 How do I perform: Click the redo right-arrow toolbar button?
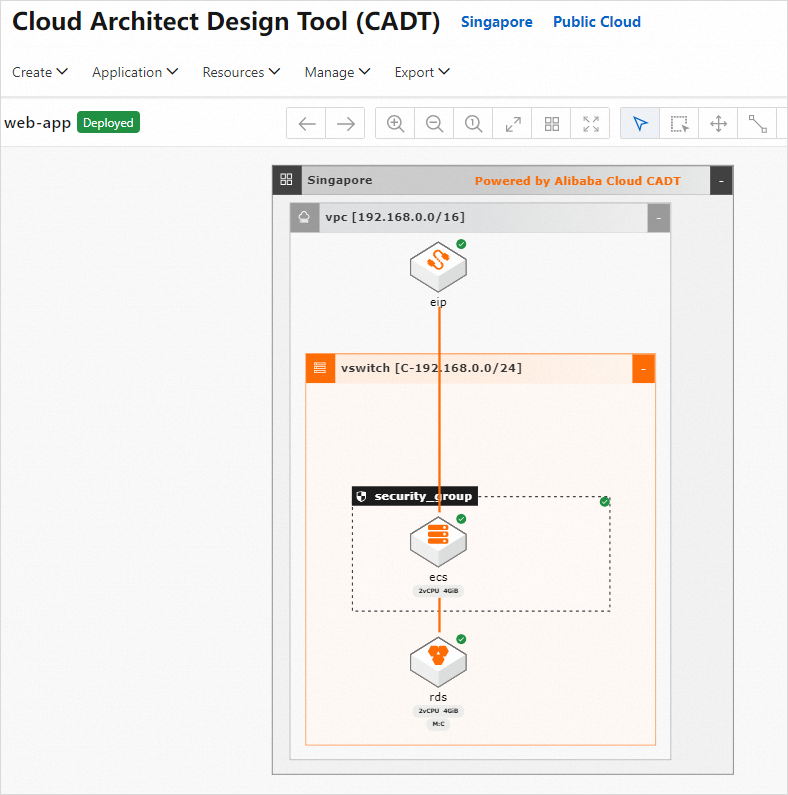click(345, 123)
